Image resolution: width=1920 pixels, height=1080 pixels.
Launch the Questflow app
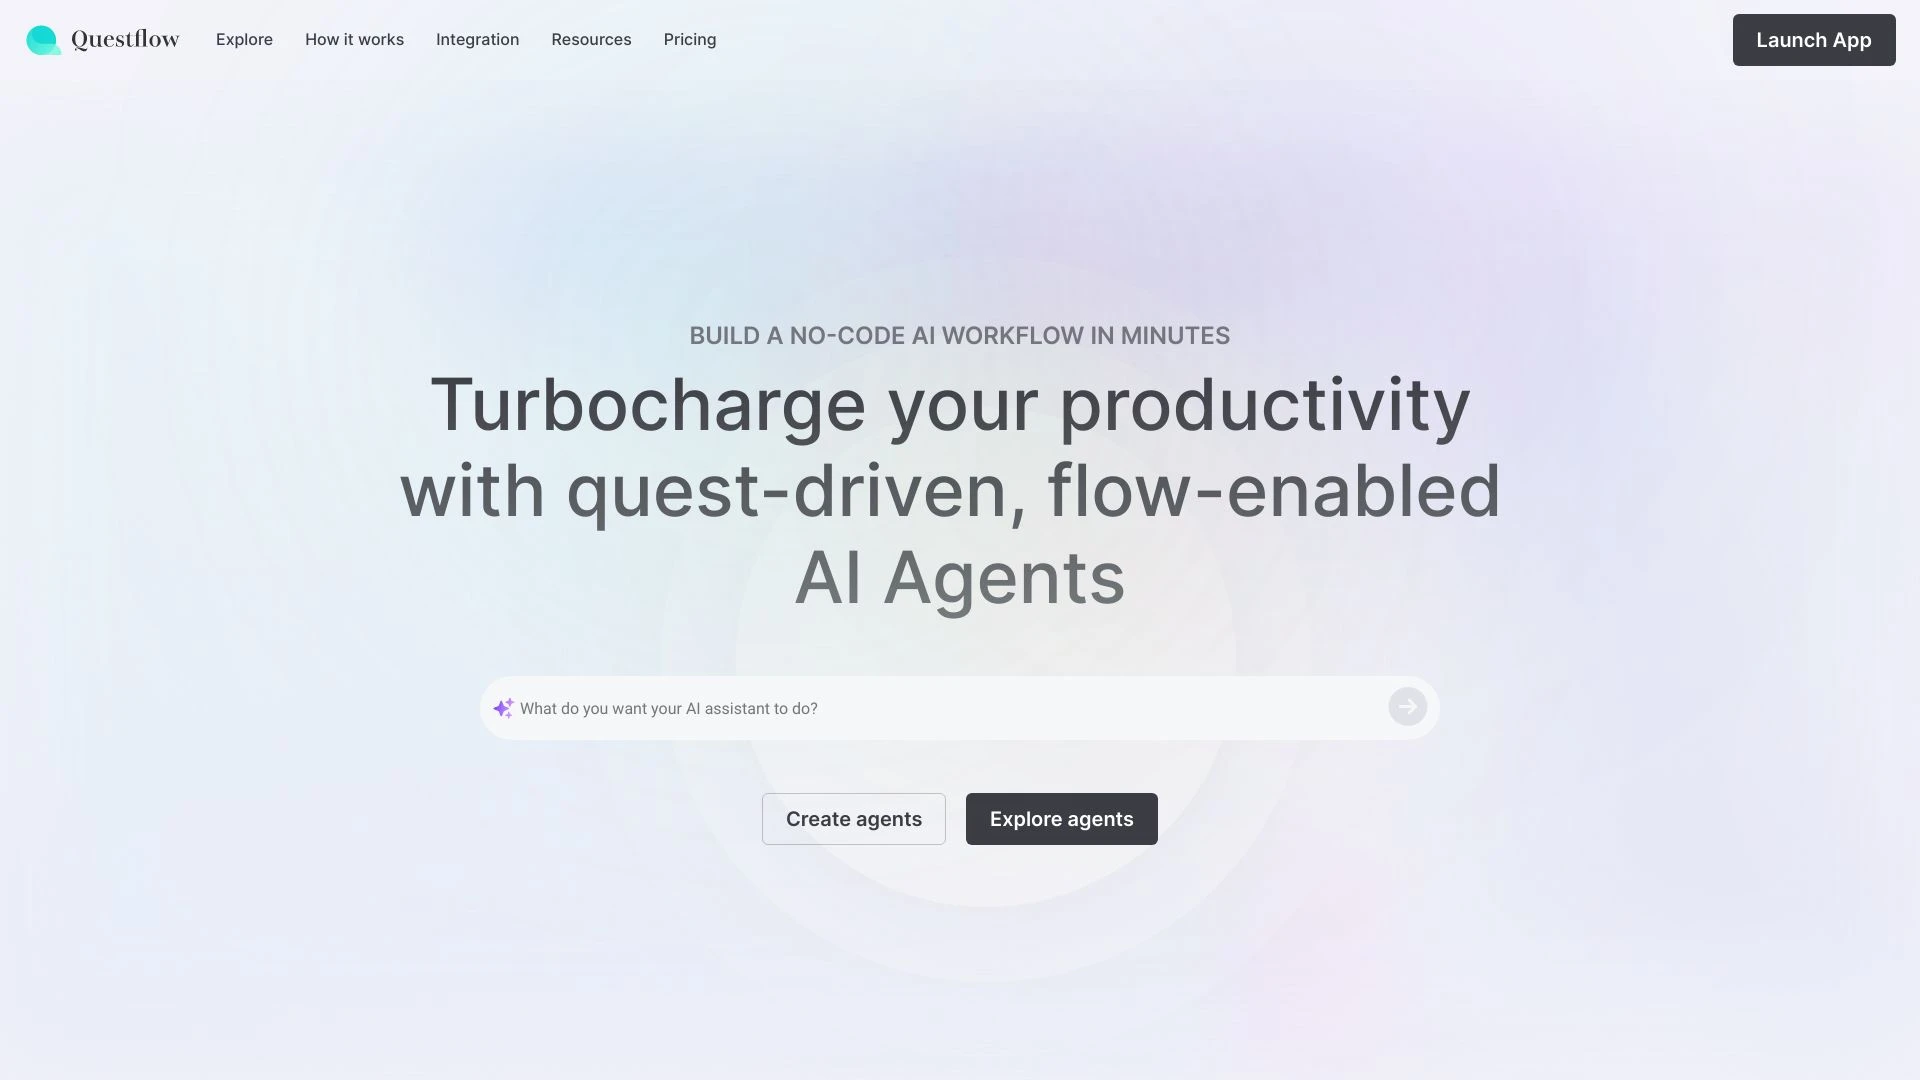point(1813,38)
